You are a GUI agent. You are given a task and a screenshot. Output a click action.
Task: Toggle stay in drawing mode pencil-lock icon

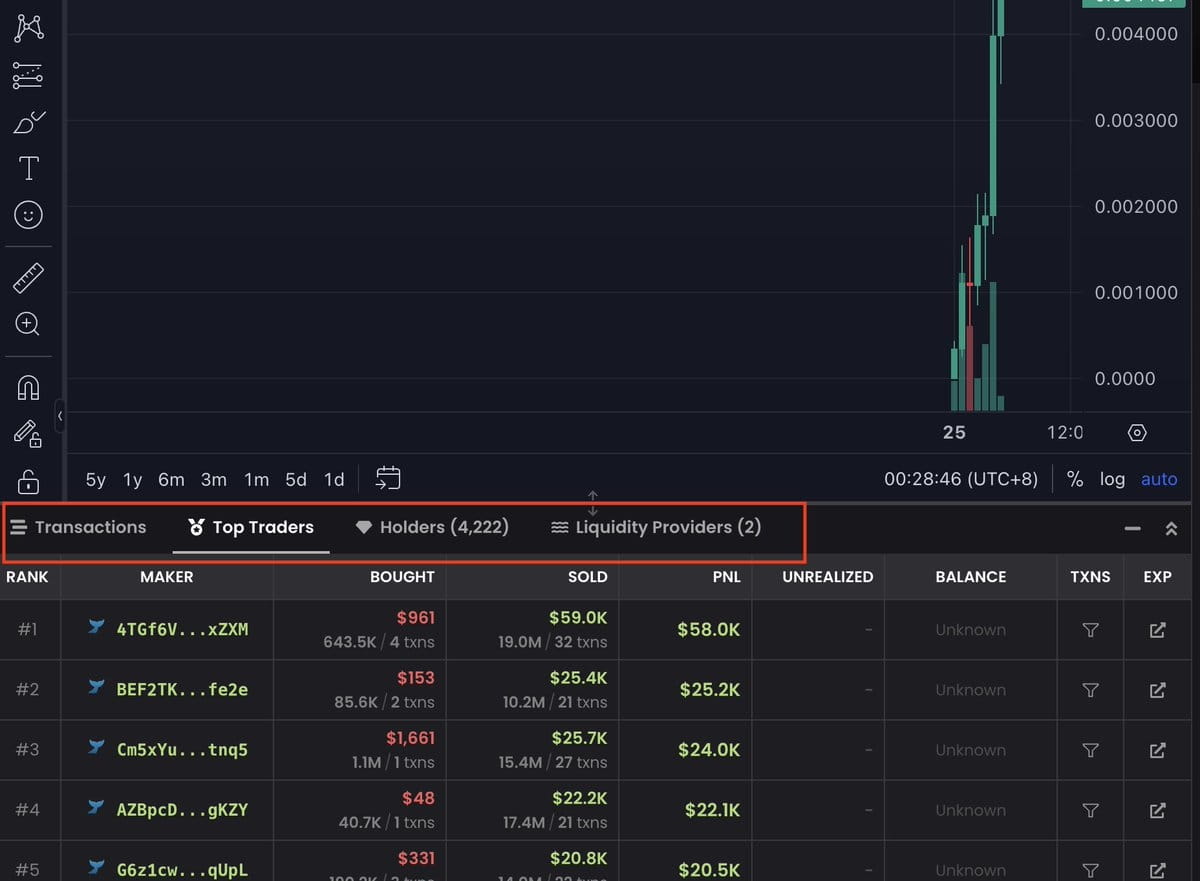[x=28, y=434]
